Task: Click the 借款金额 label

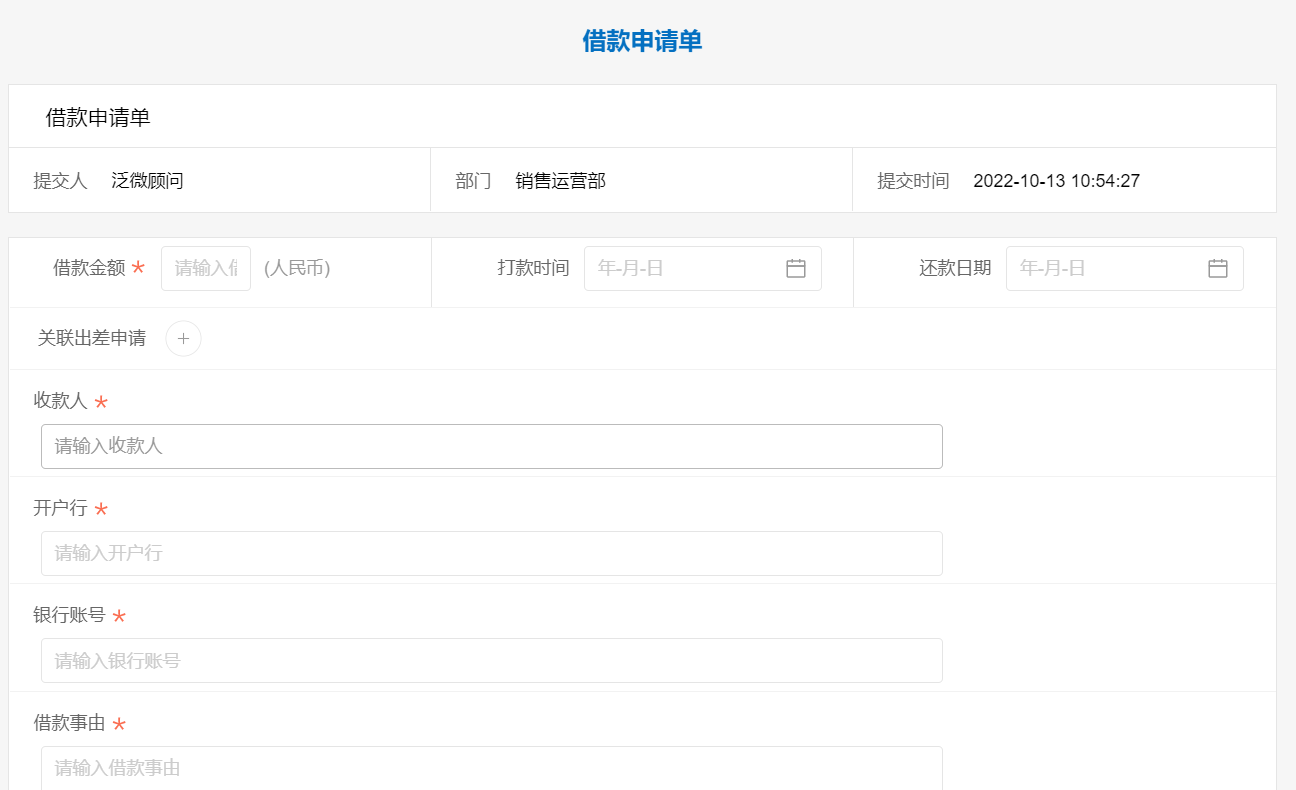Action: click(x=89, y=268)
